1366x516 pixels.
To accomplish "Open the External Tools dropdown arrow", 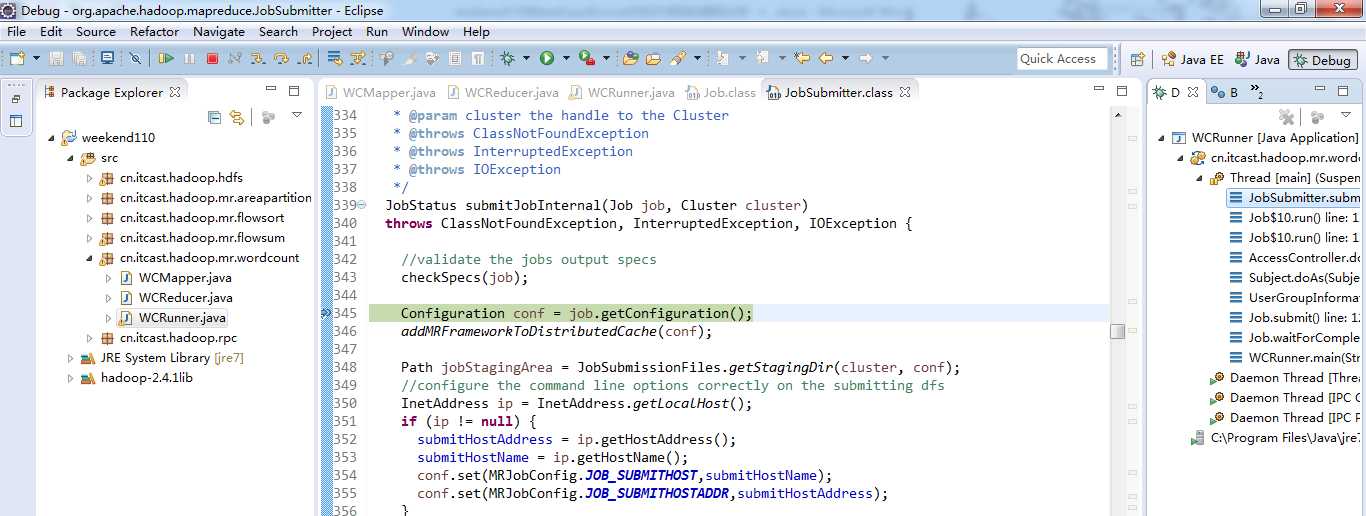I will [606, 58].
